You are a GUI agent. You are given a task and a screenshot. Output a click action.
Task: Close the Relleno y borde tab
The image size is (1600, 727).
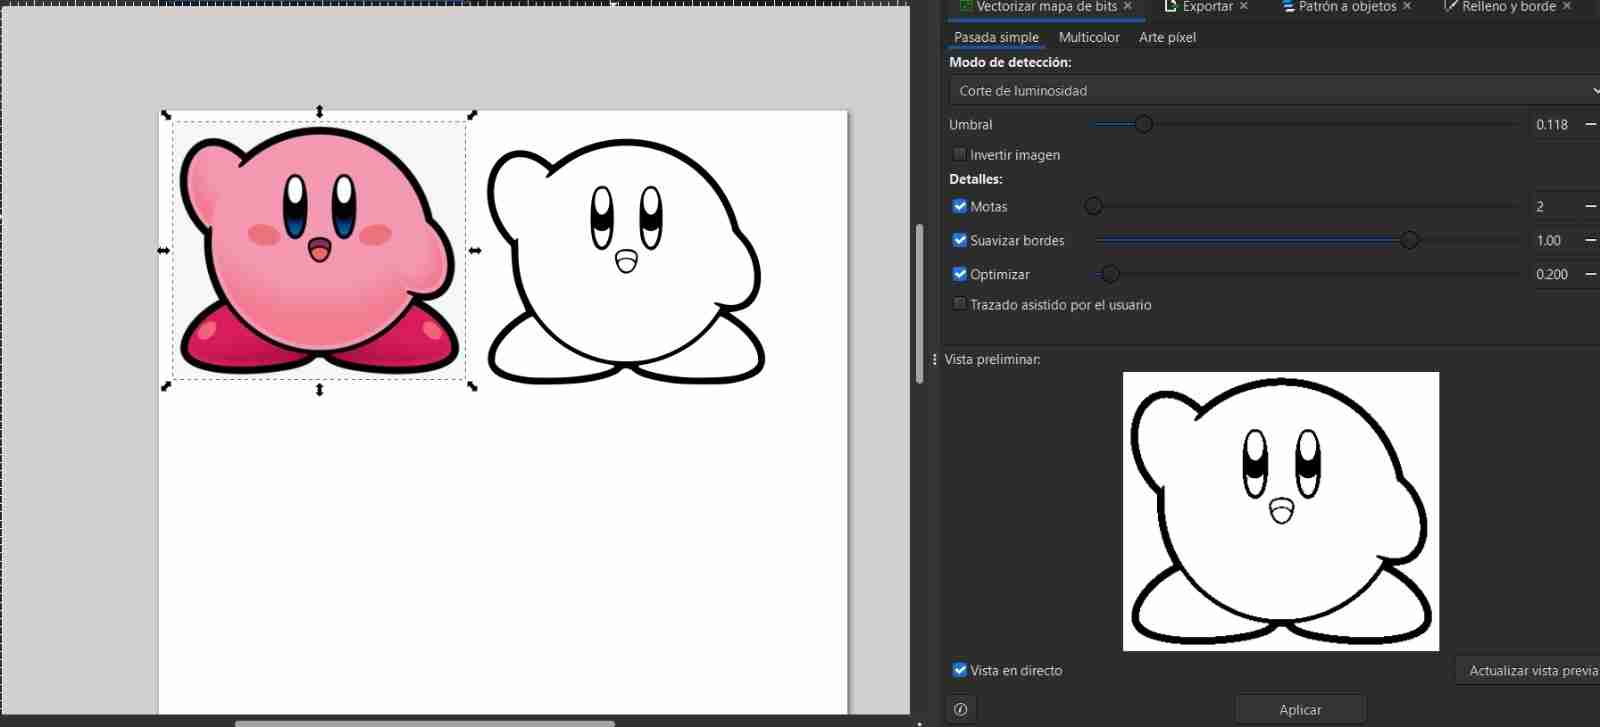click(1566, 6)
